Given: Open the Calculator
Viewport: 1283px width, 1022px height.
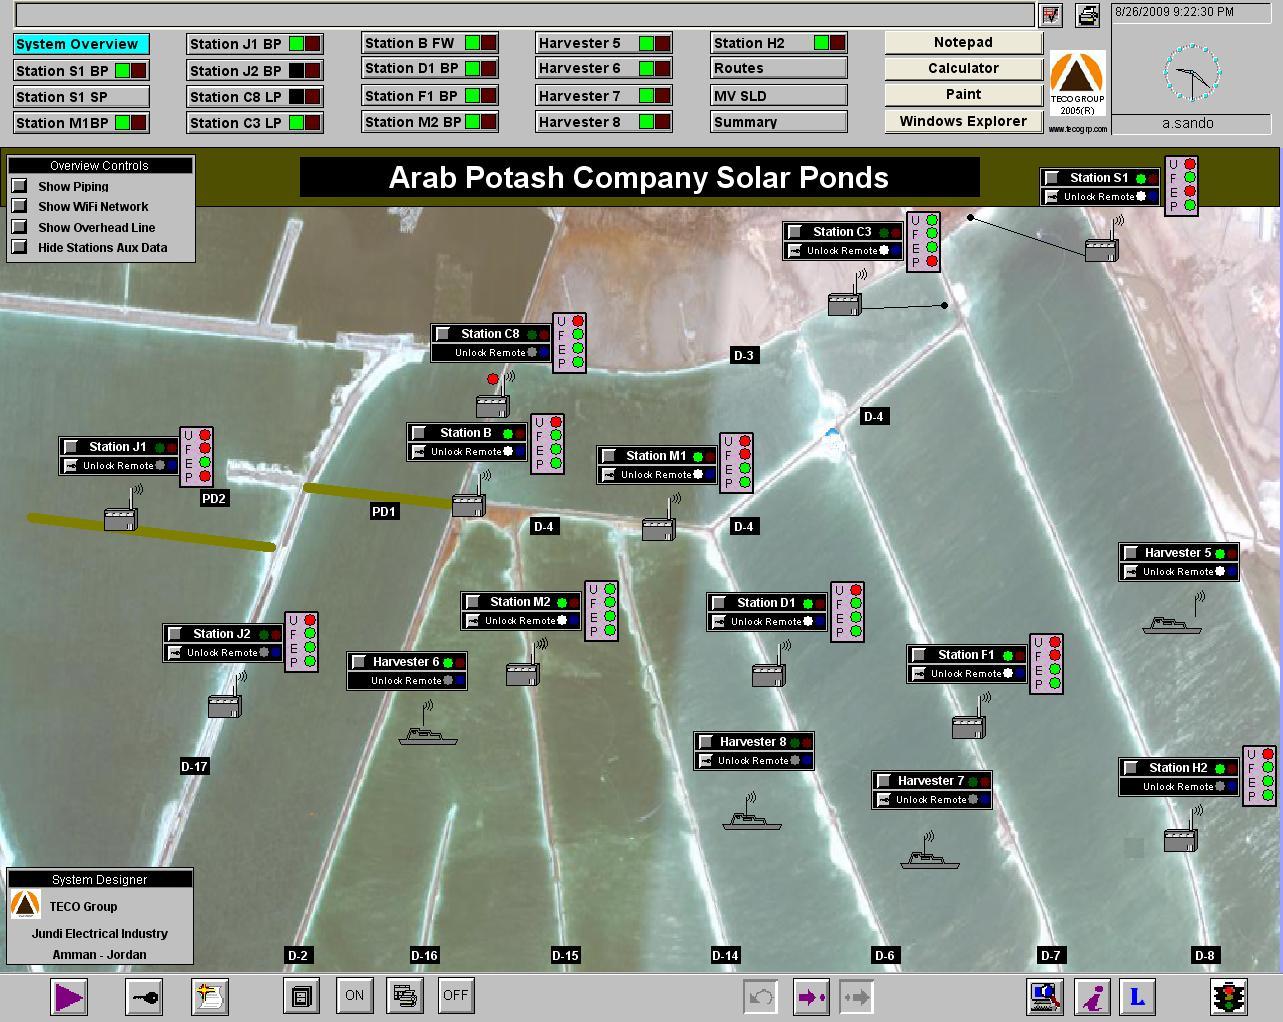Looking at the screenshot, I should pyautogui.click(x=961, y=68).
